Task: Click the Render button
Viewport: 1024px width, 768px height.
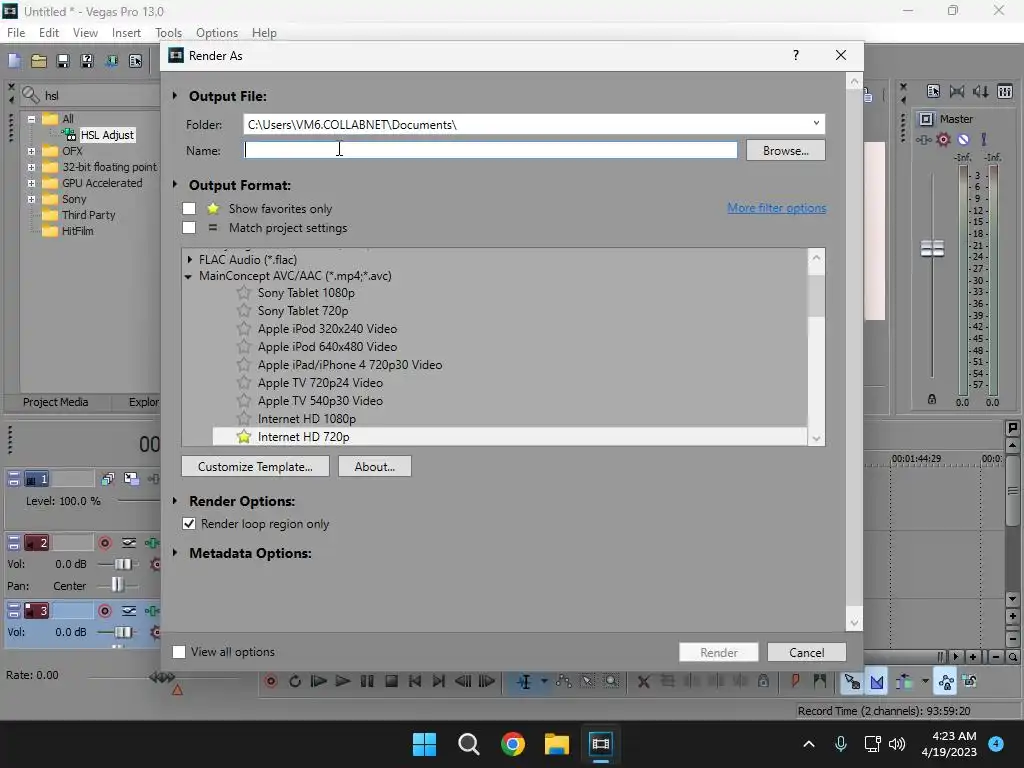Action: 718,652
